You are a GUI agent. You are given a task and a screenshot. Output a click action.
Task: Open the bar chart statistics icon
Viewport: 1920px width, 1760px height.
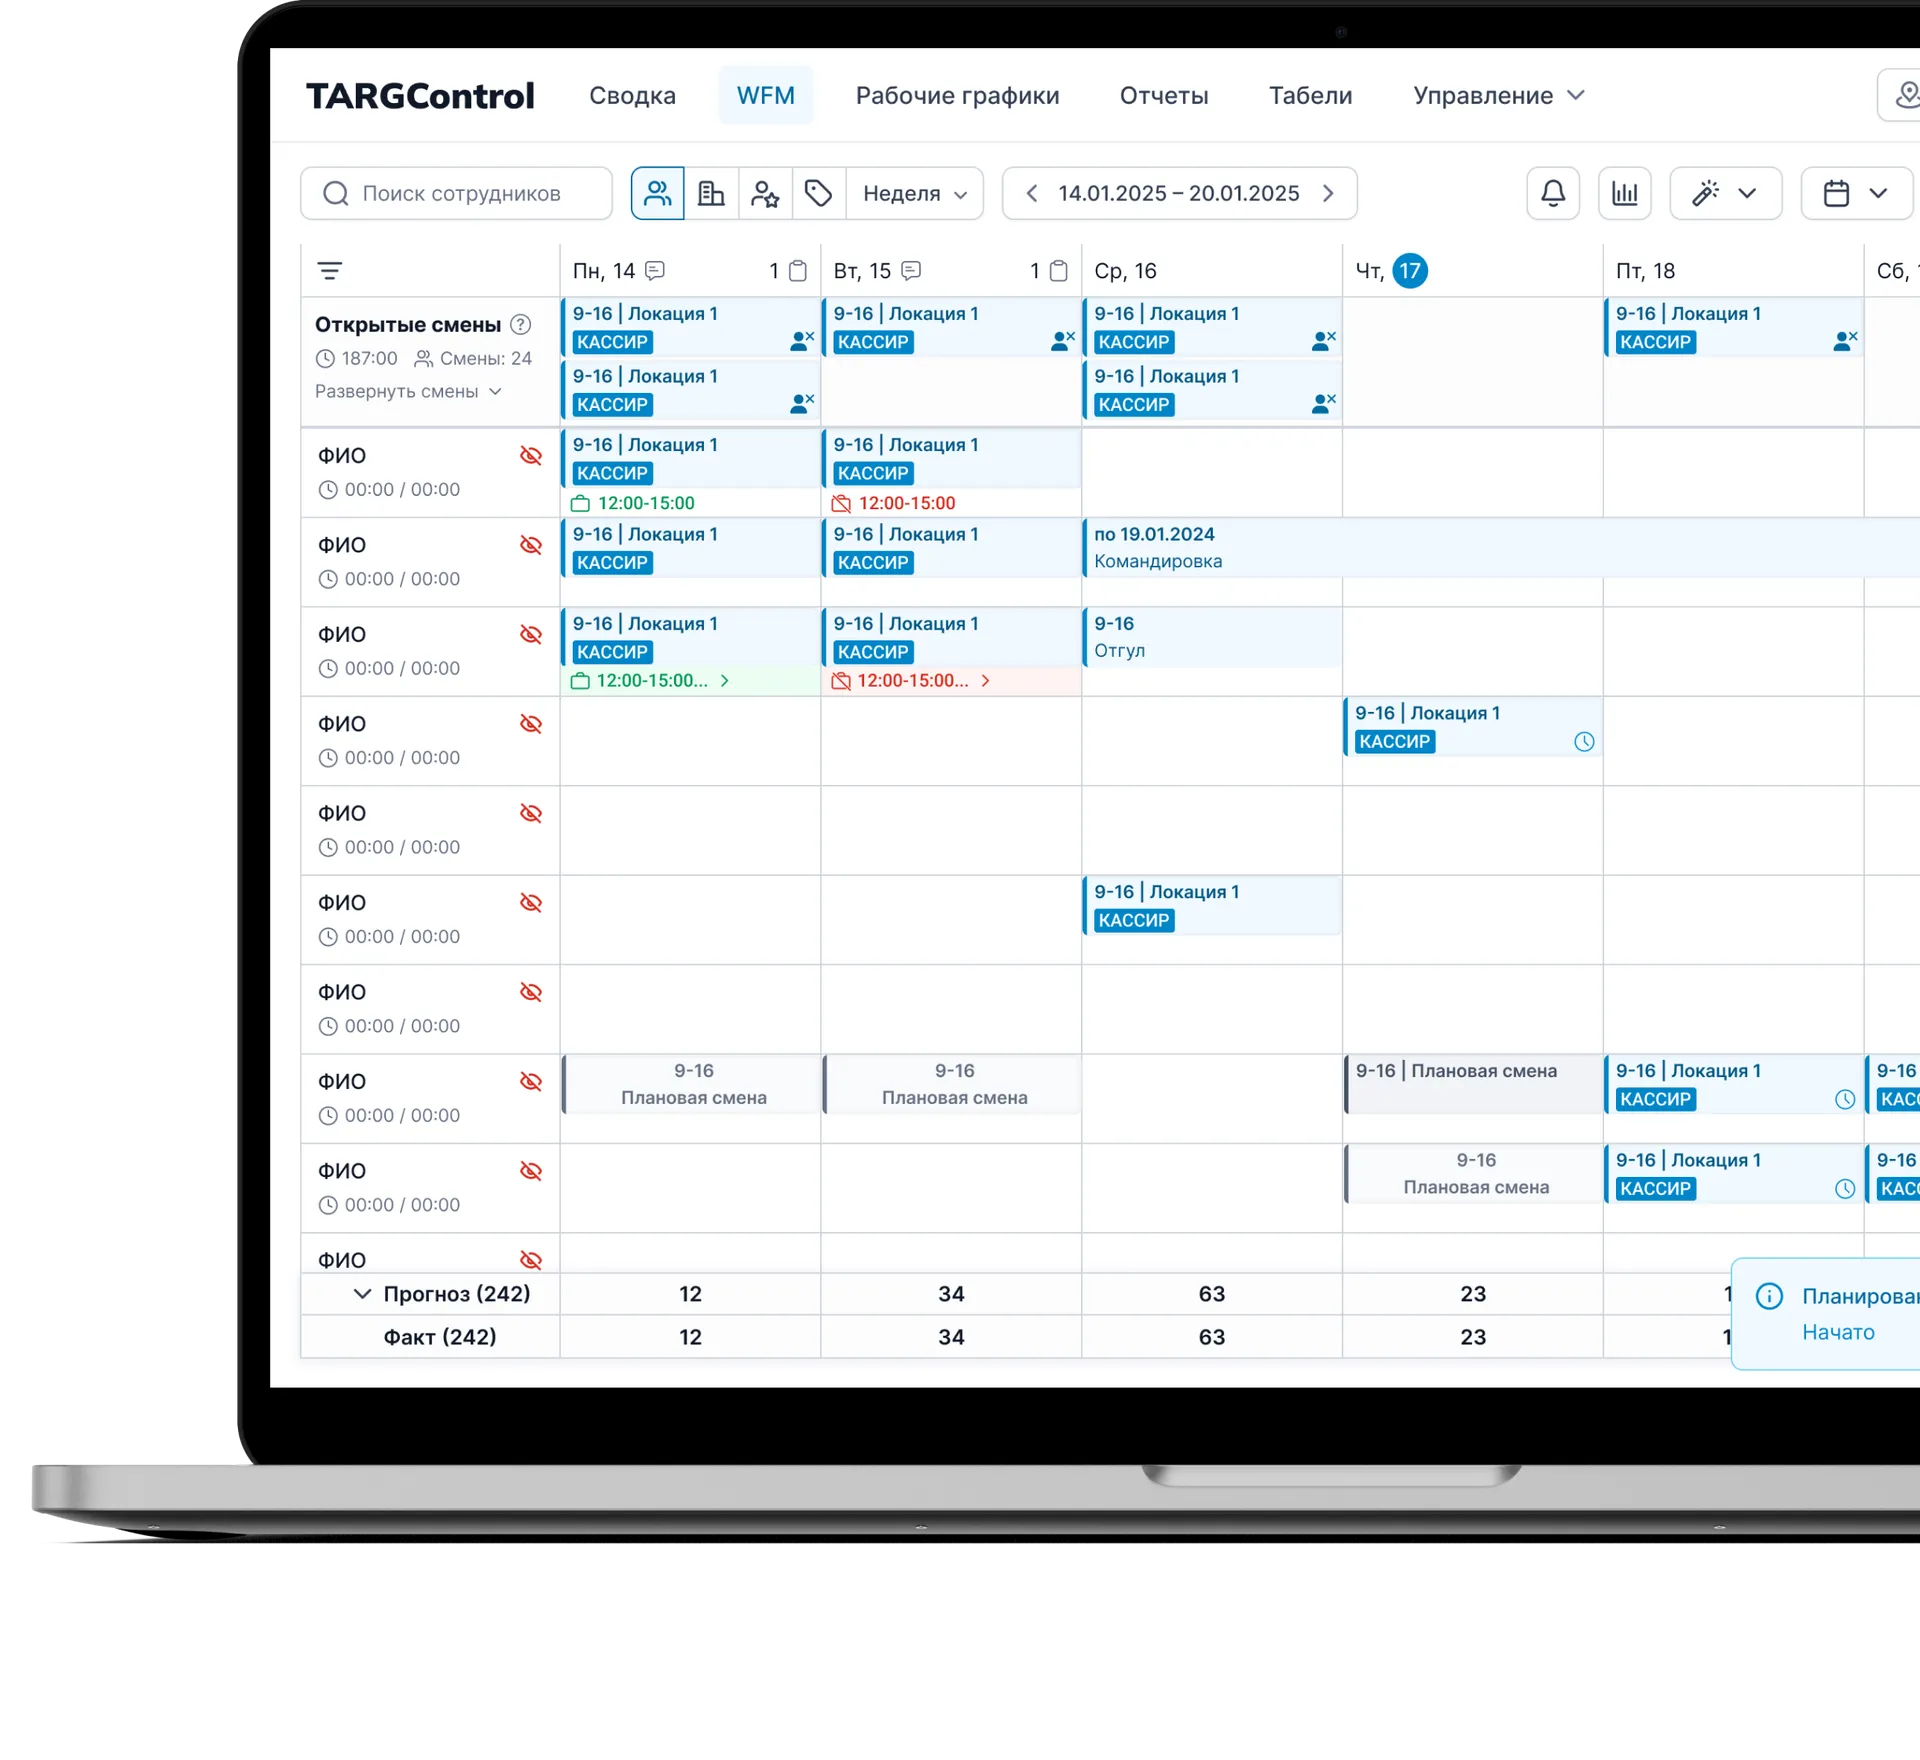pyautogui.click(x=1624, y=193)
